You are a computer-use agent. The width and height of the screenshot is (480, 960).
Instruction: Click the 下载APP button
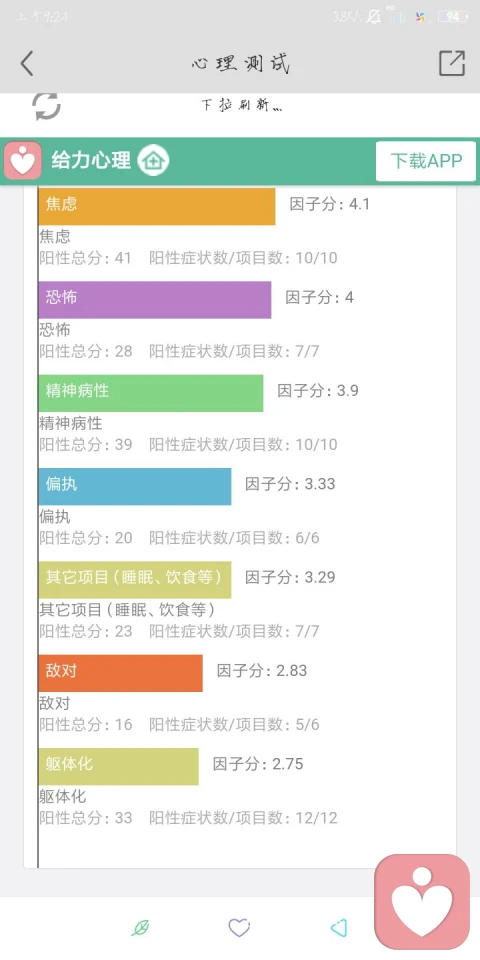coord(426,161)
